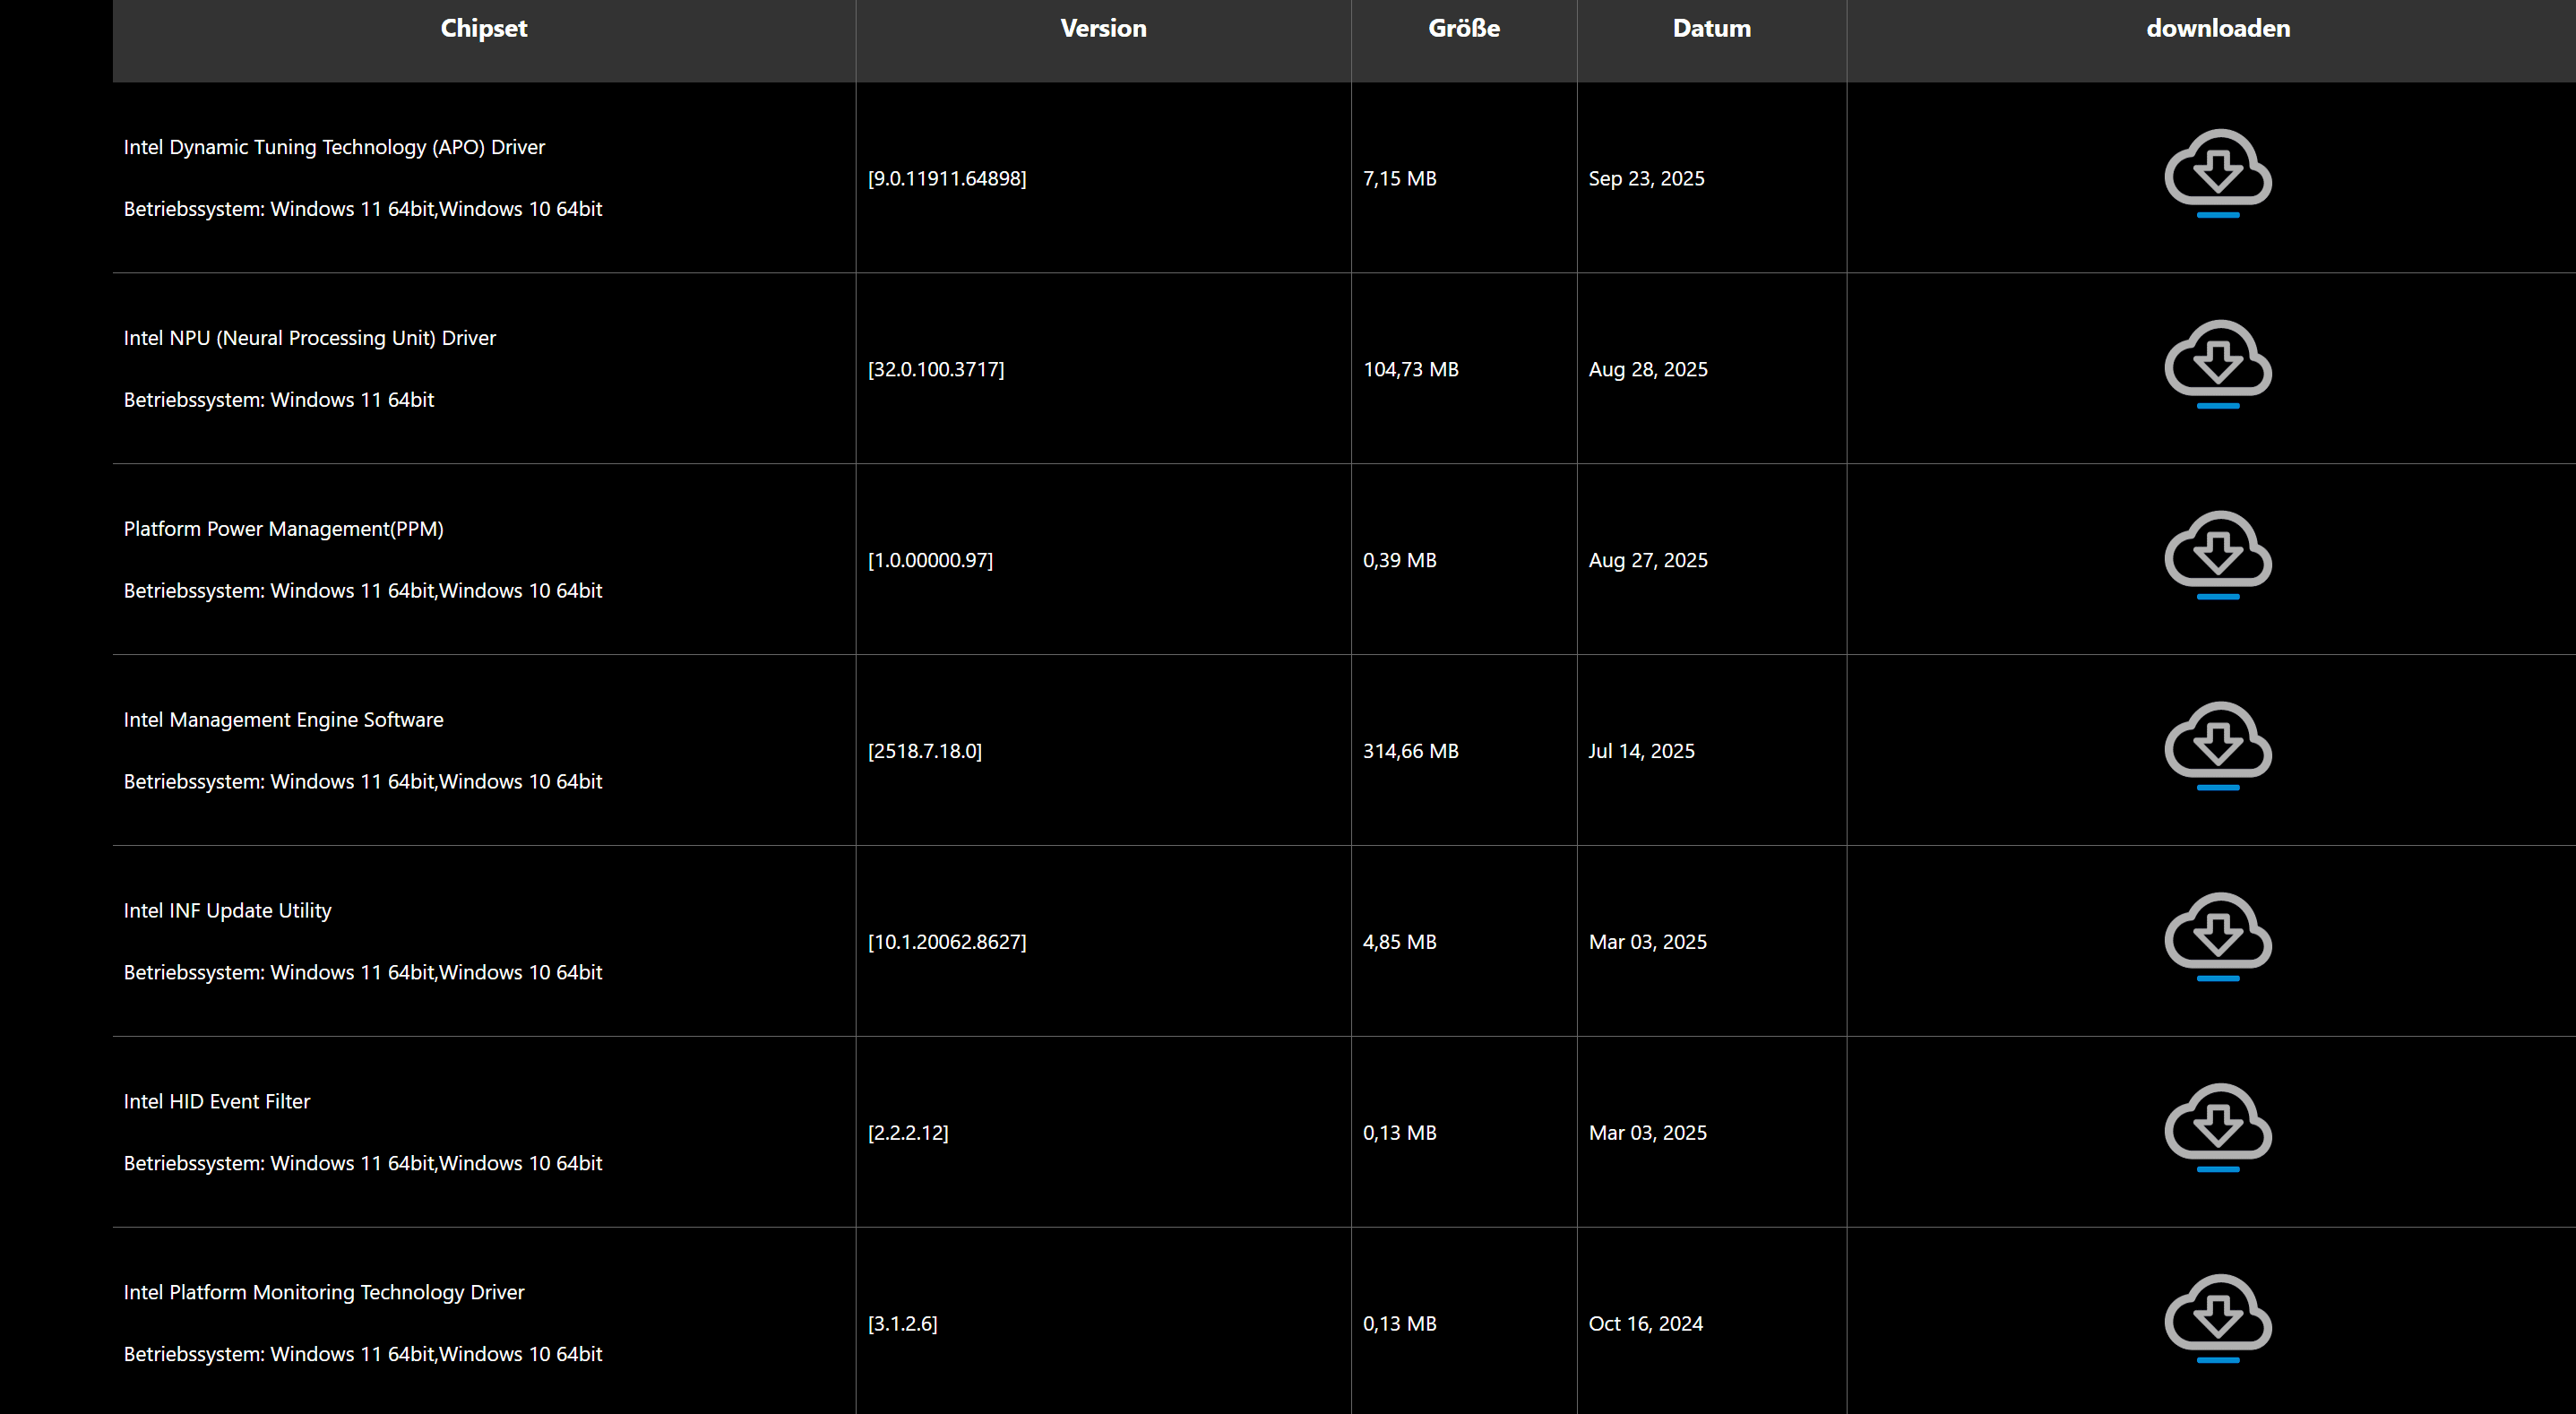The width and height of the screenshot is (2576, 1414).
Task: Click version number [9.0.11911.64898]
Action: [x=946, y=179]
